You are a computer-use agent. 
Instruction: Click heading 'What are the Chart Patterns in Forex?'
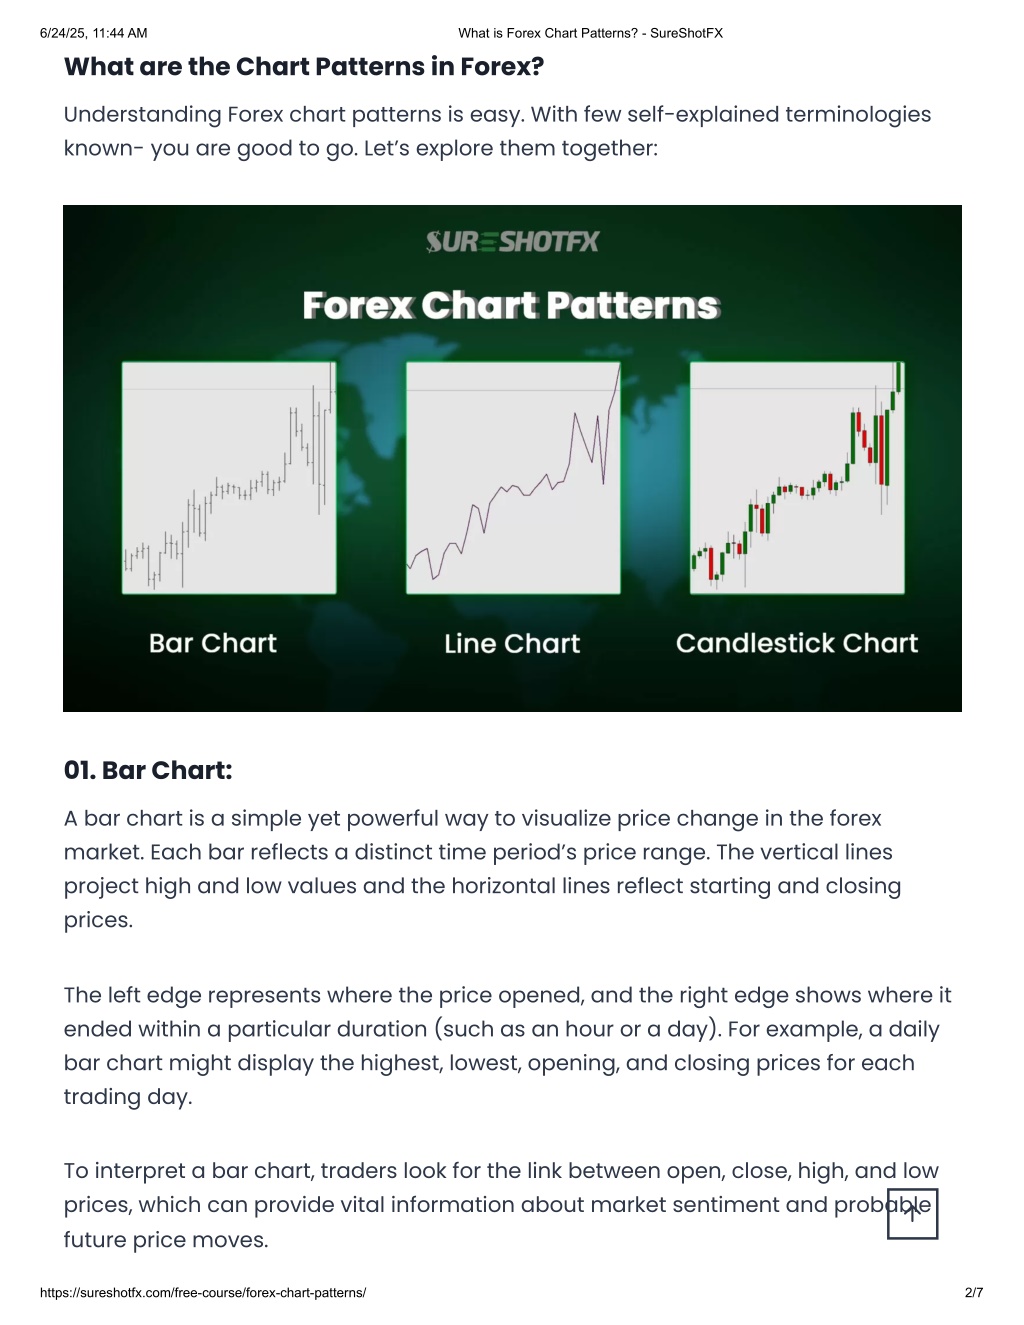coord(304,67)
